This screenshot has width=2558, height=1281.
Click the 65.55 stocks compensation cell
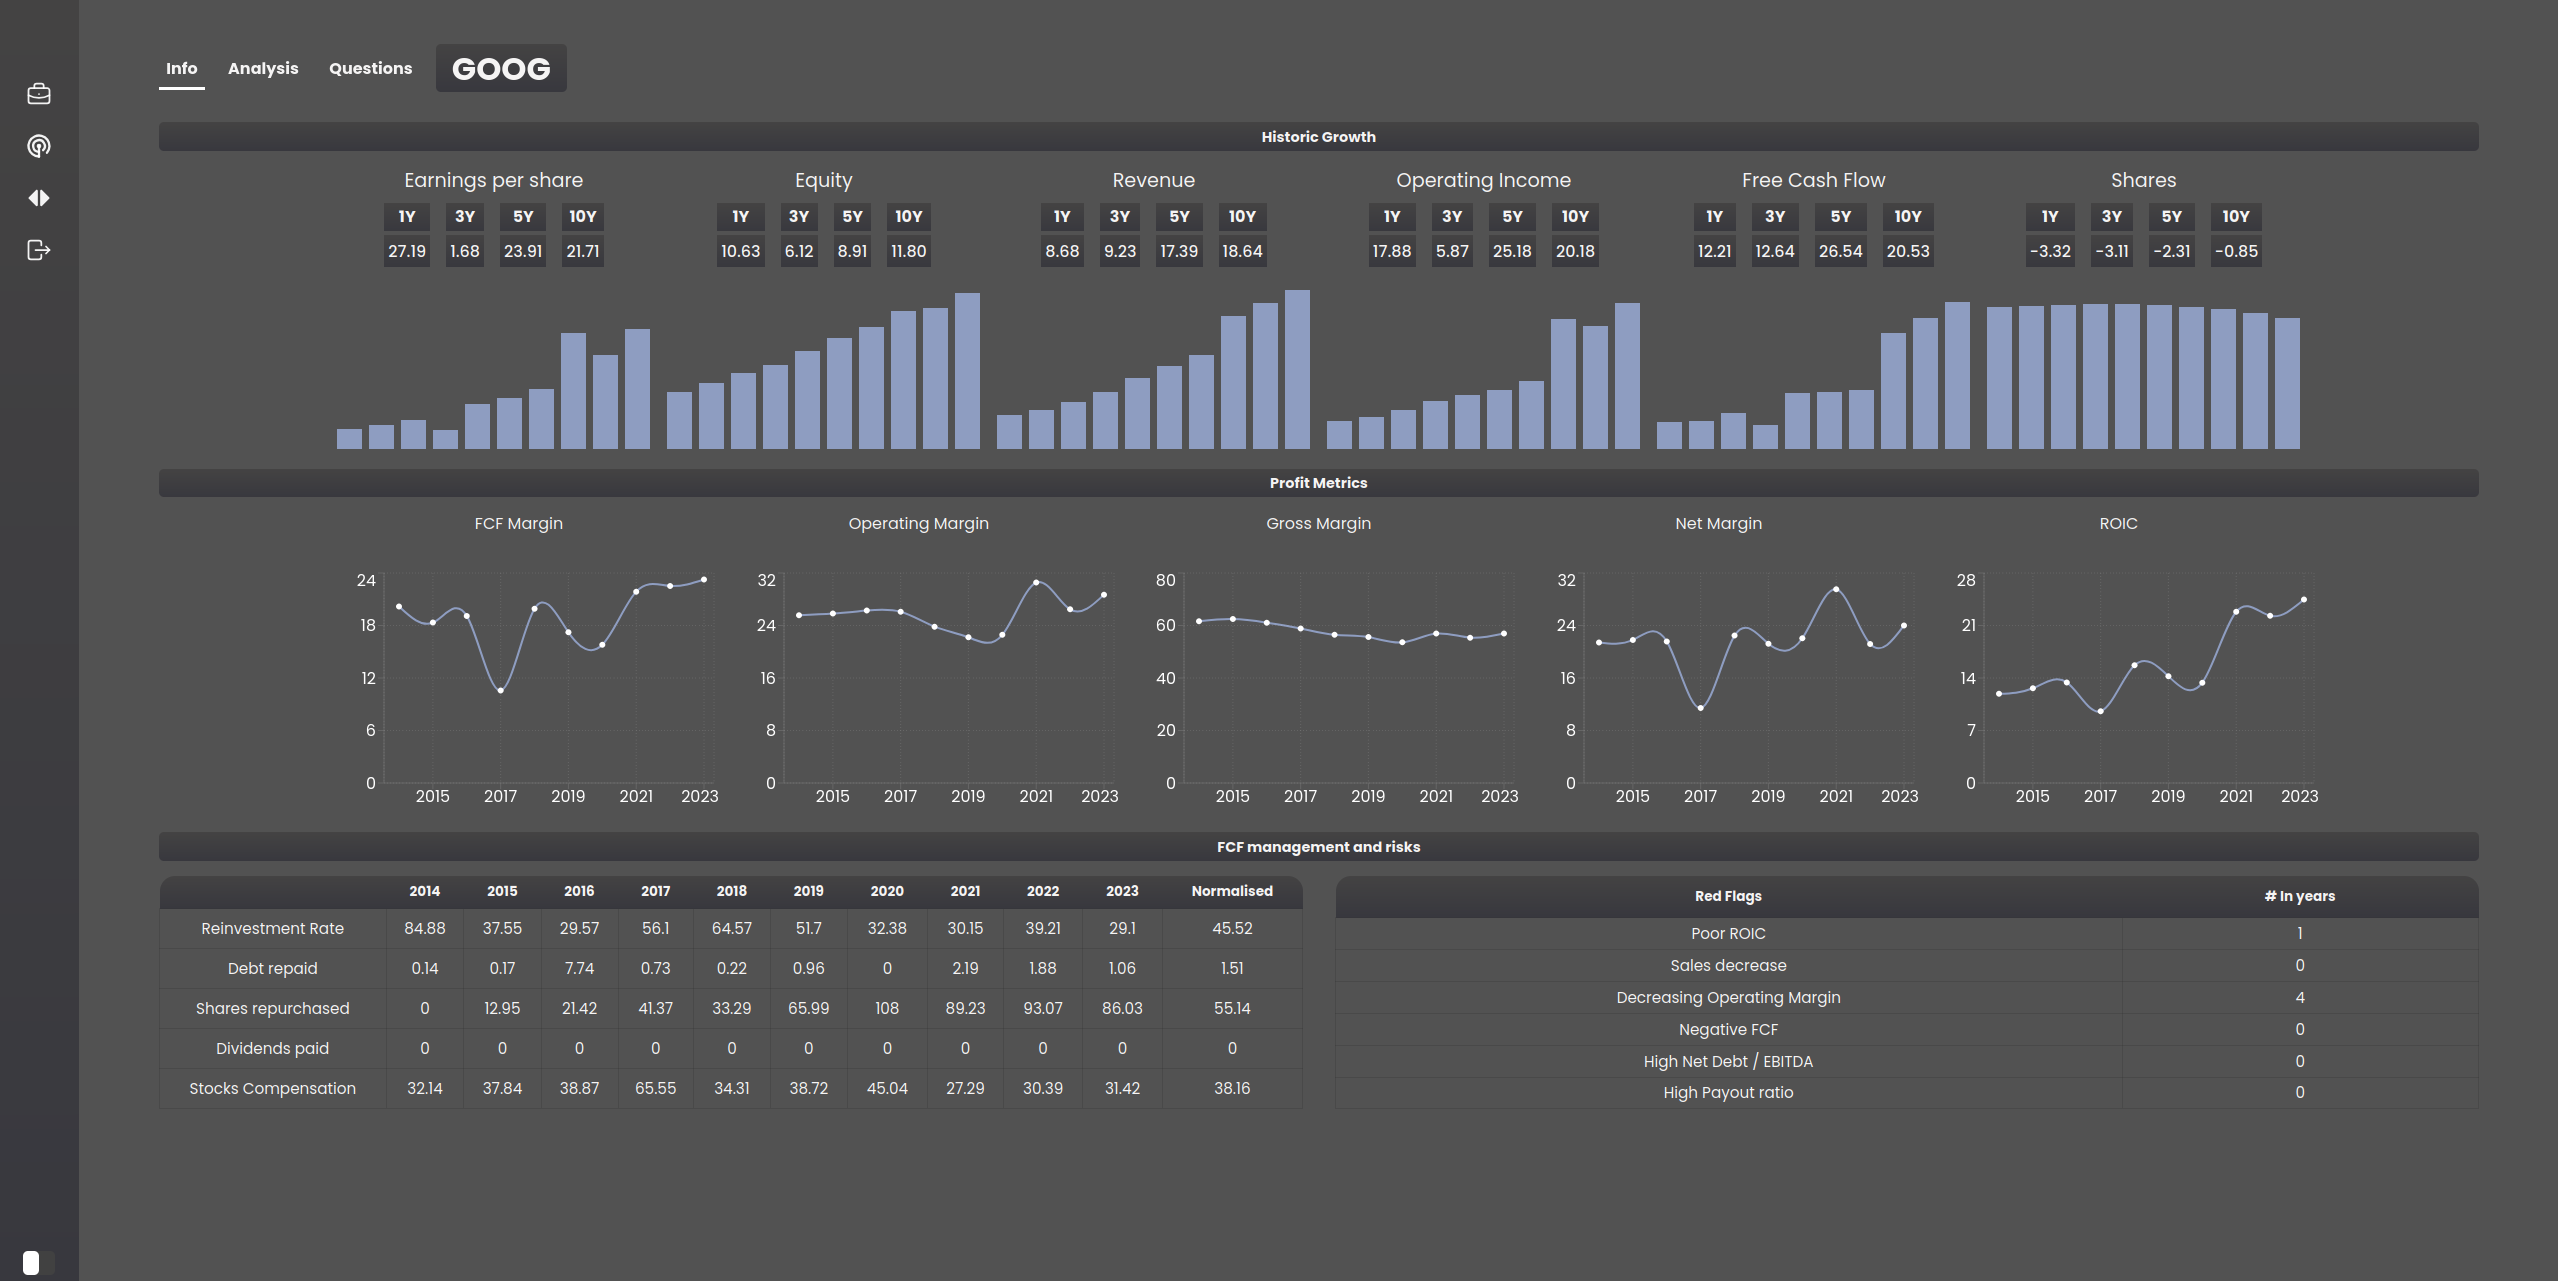tap(655, 1088)
